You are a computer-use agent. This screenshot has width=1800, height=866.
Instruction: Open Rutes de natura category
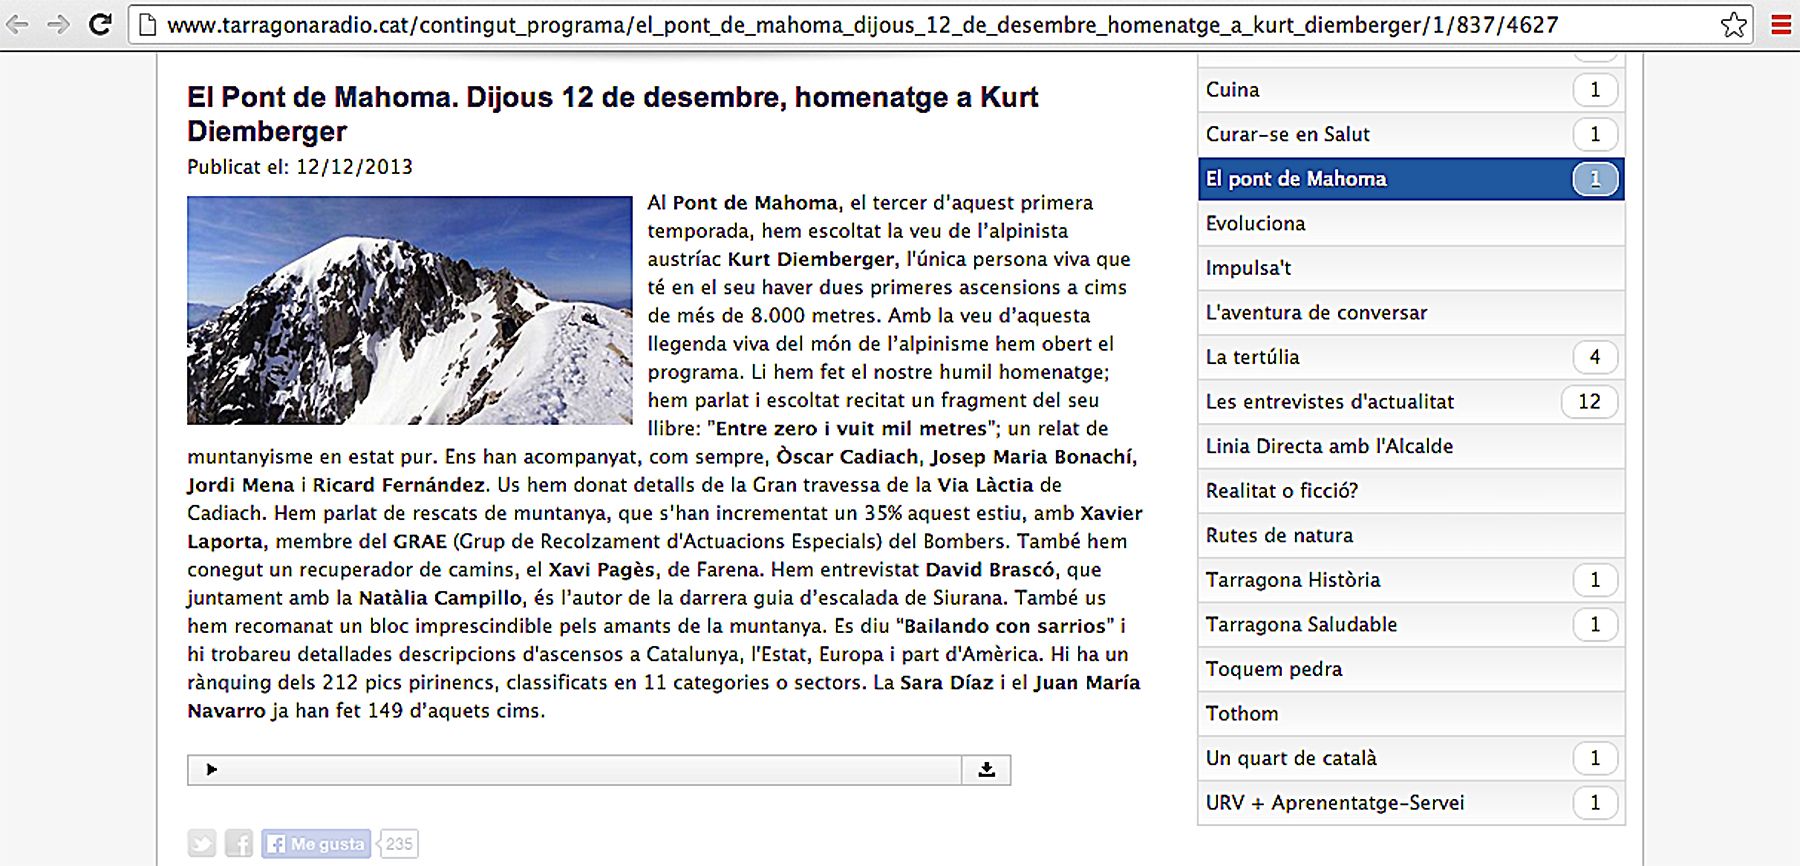click(1411, 535)
